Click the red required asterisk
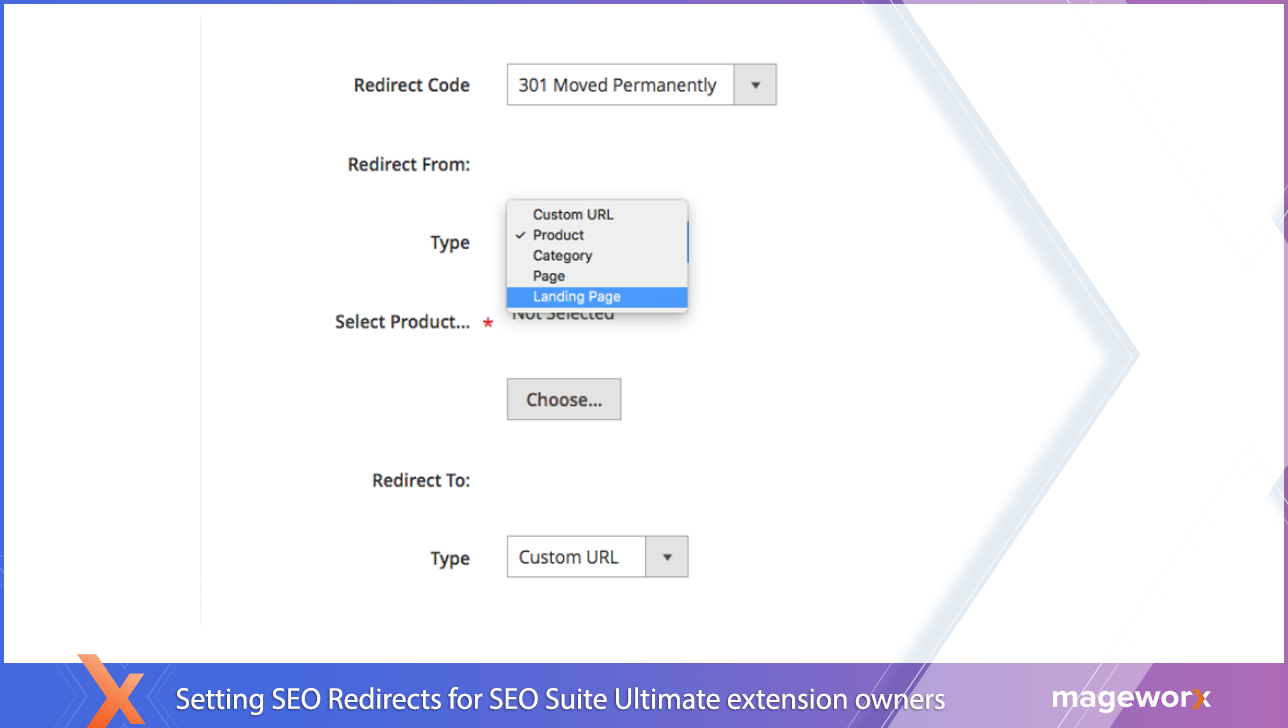 pos(488,323)
